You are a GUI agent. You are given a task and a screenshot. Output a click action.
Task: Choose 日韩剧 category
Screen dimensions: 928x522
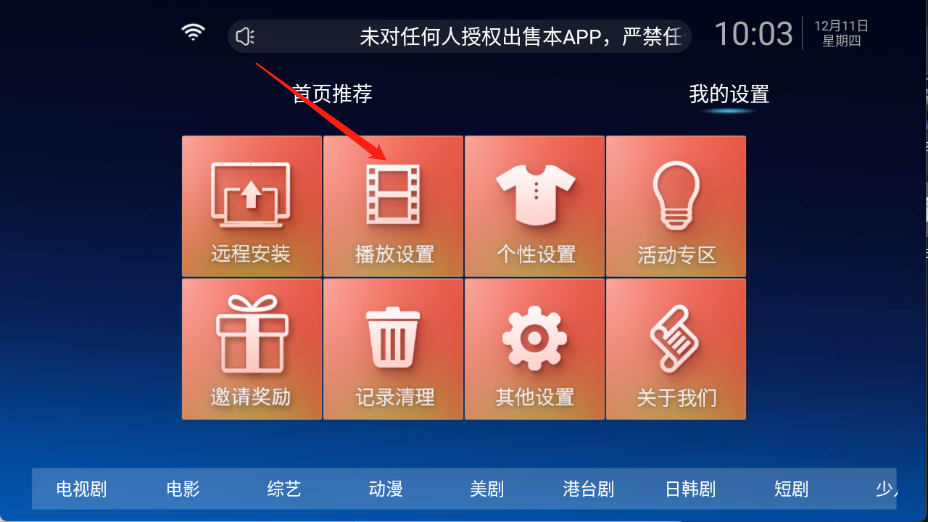tap(690, 489)
